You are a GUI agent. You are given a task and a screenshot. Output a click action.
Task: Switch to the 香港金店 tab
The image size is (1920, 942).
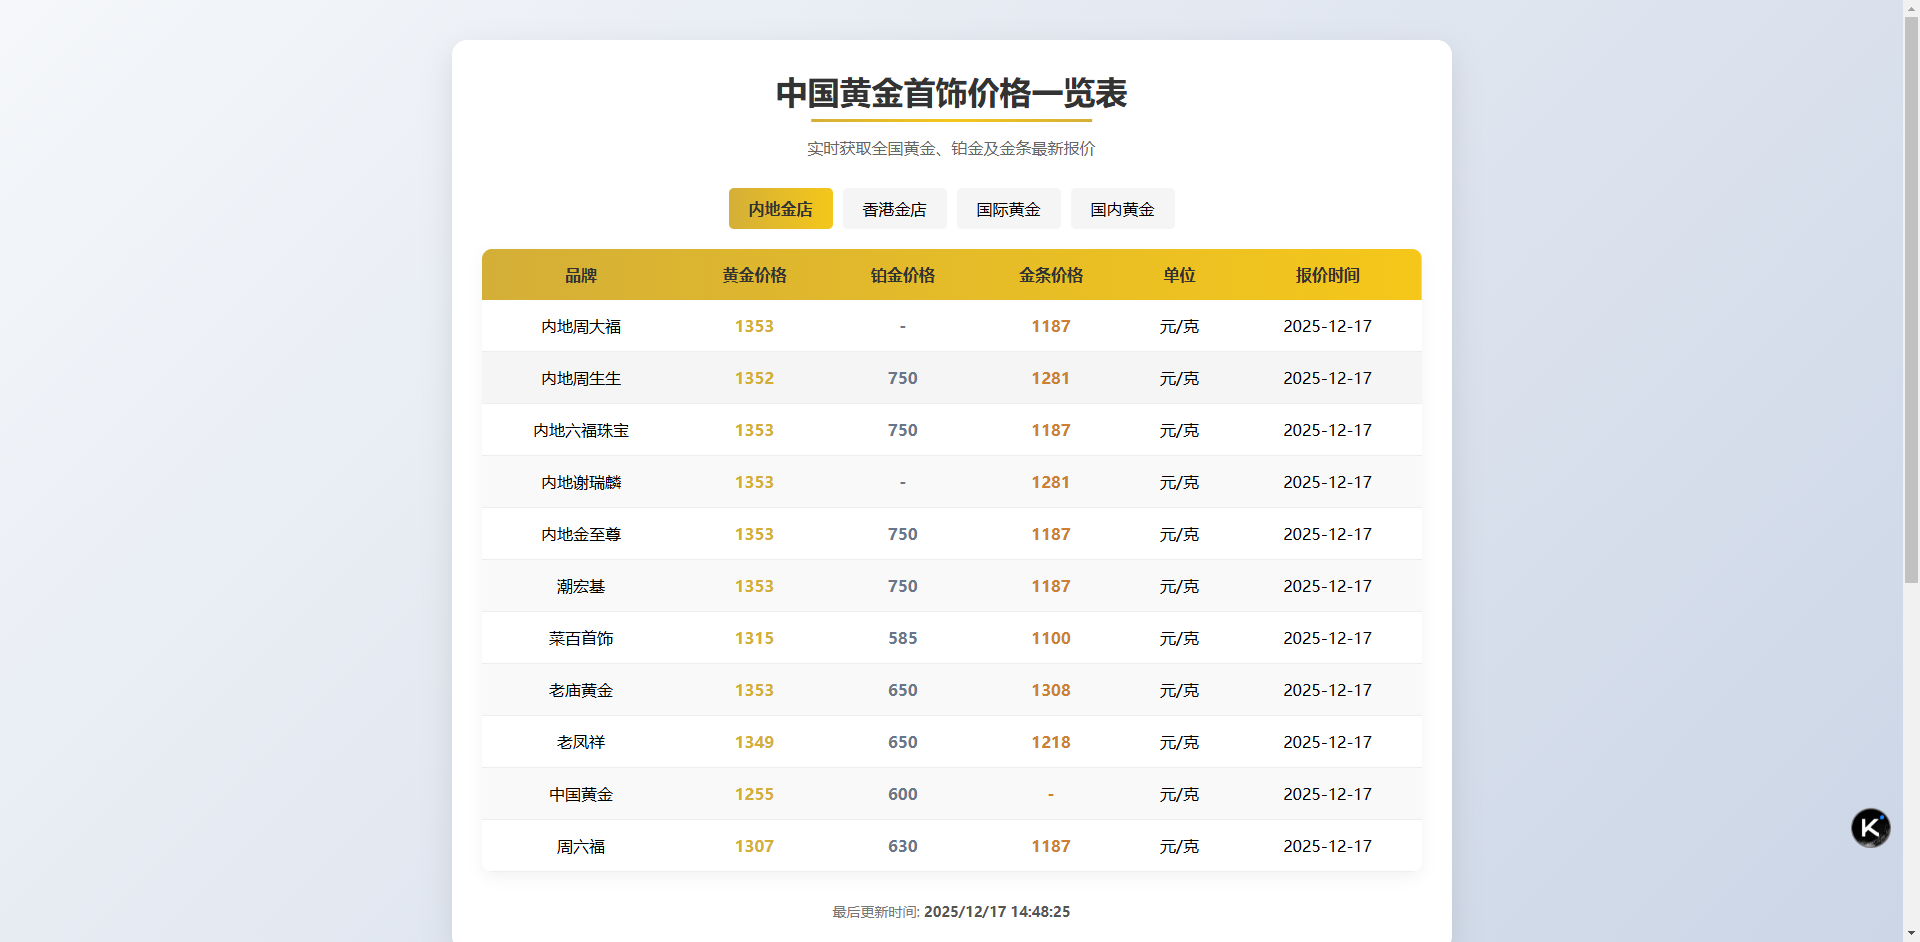click(x=894, y=208)
